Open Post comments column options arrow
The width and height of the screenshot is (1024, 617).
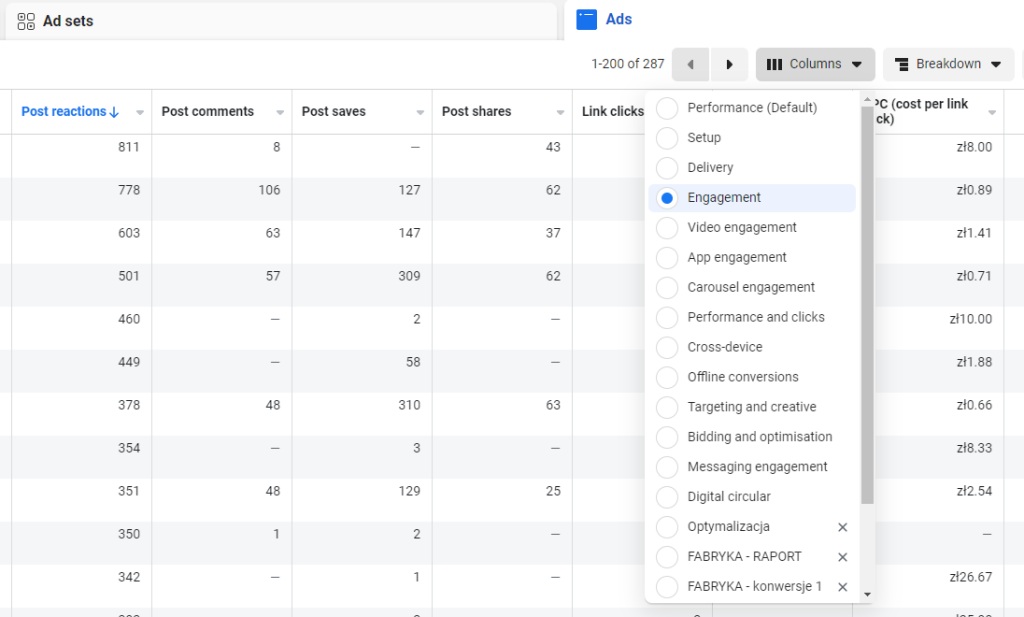(x=280, y=112)
